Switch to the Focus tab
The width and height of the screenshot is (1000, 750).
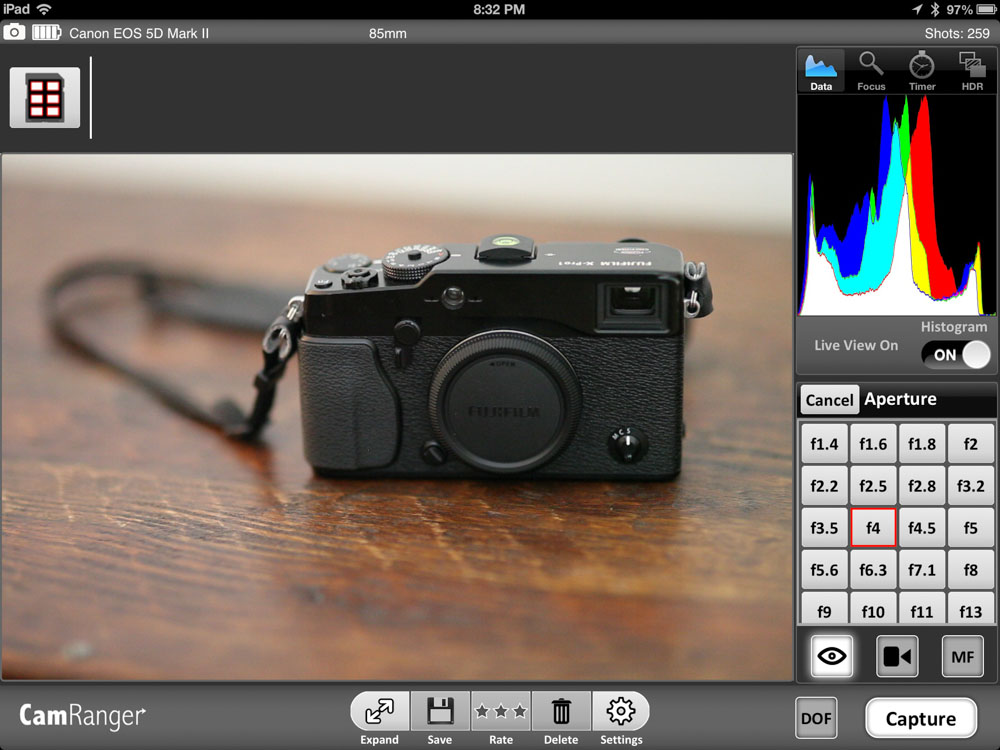[x=871, y=71]
